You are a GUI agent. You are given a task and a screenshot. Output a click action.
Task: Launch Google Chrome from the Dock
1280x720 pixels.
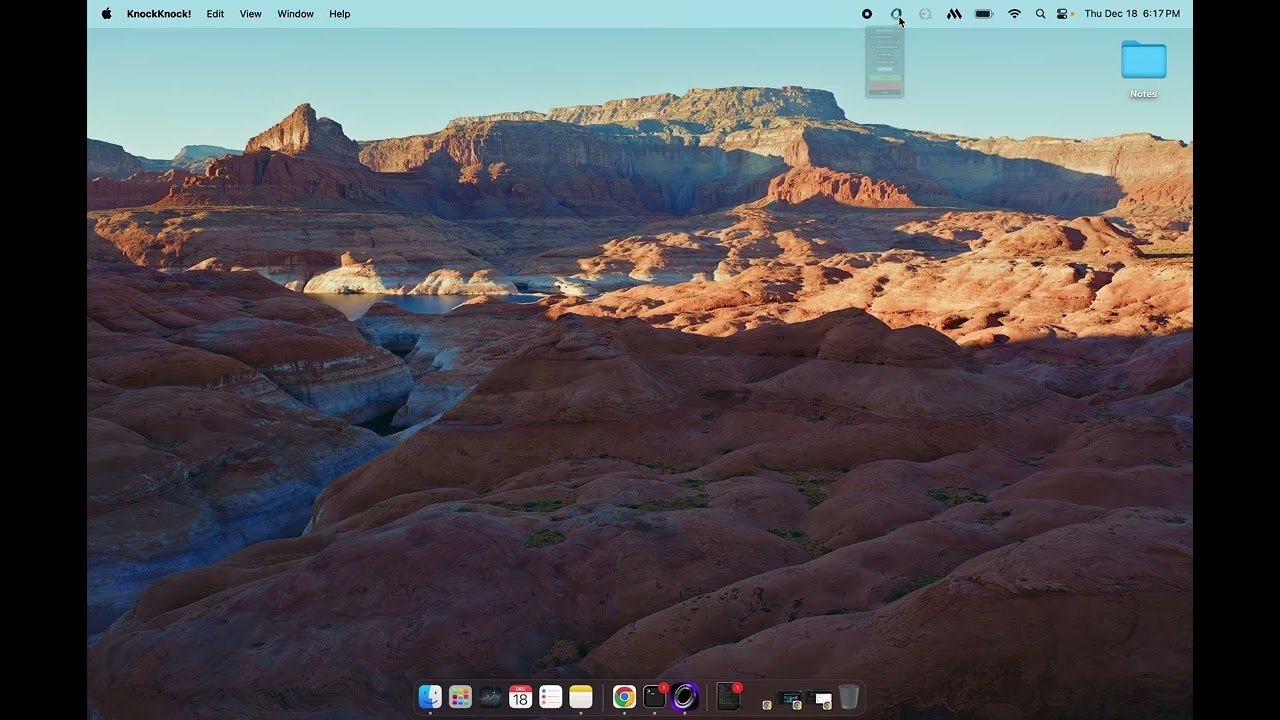pos(624,697)
